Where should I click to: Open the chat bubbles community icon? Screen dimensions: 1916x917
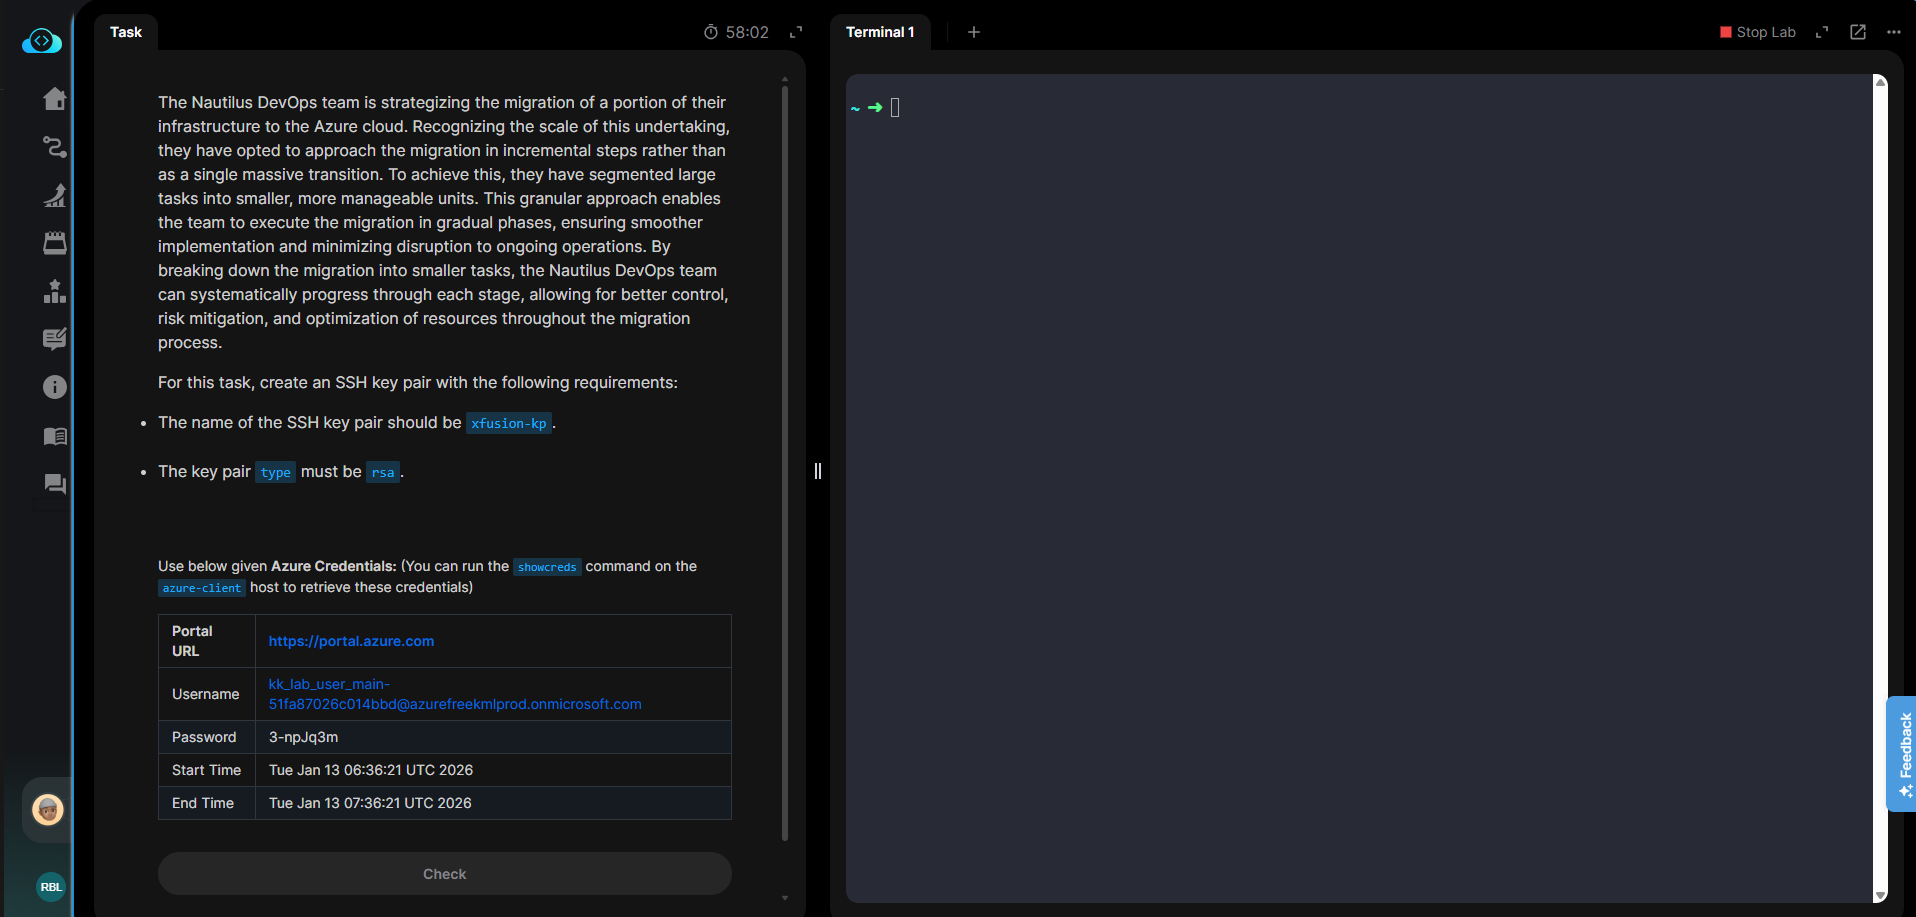tap(55, 484)
